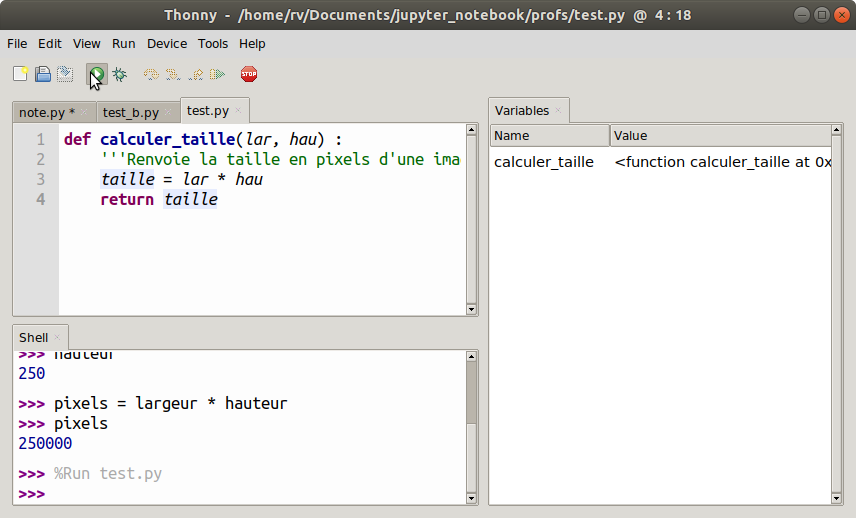Click the last empty Shell prompt

click(x=32, y=494)
